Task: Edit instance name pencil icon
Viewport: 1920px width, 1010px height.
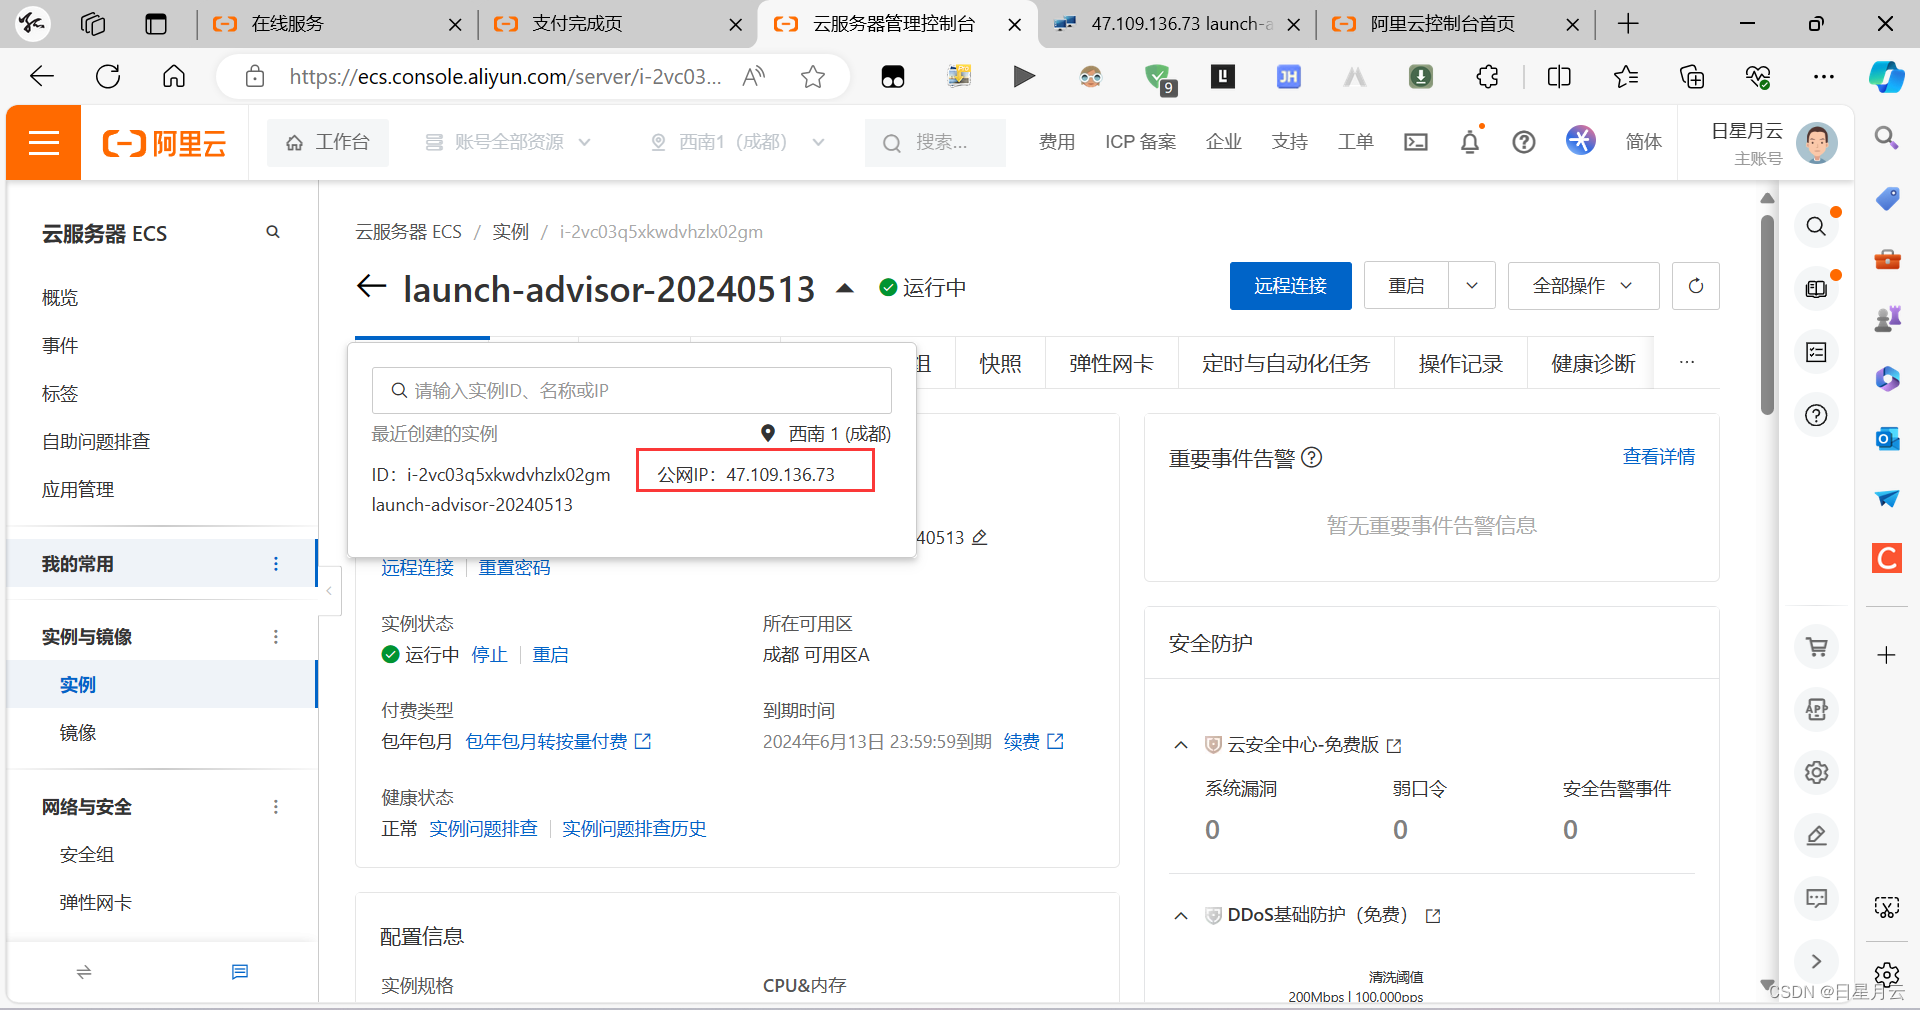Action: [x=980, y=537]
